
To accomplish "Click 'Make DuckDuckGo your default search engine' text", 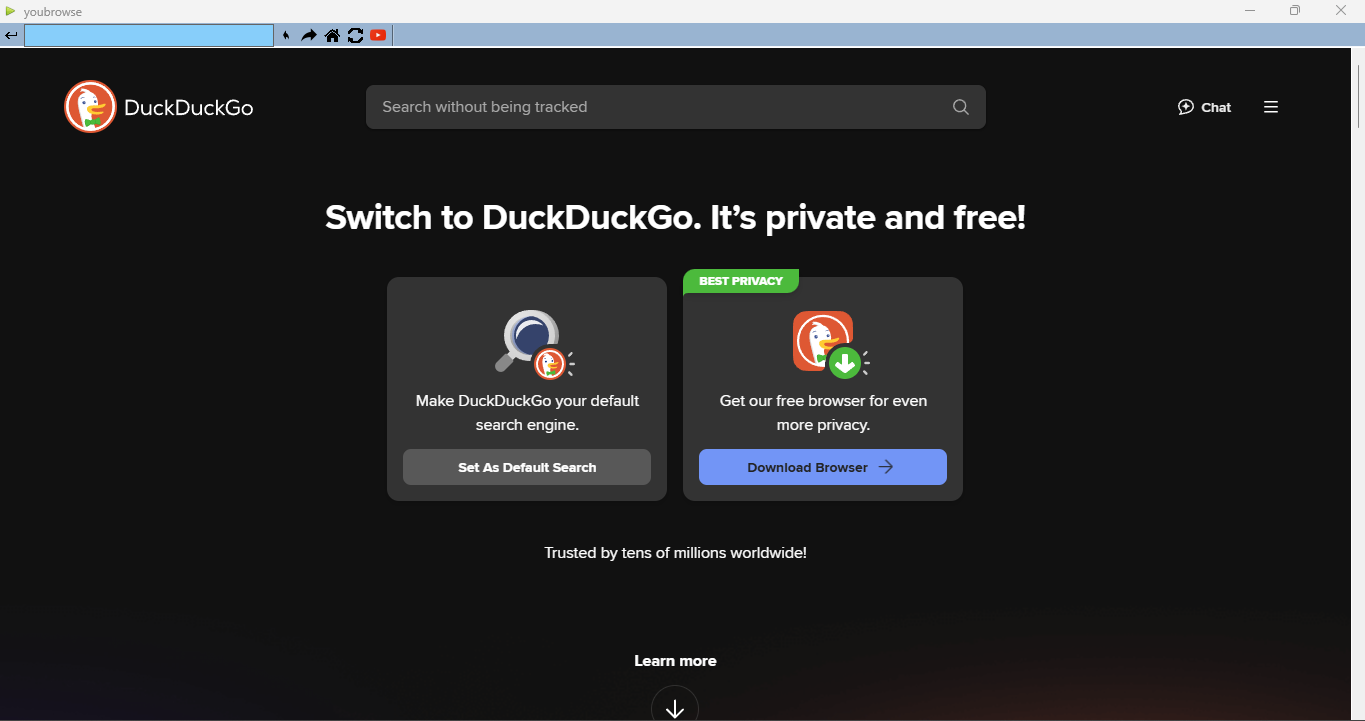I will pyautogui.click(x=527, y=413).
